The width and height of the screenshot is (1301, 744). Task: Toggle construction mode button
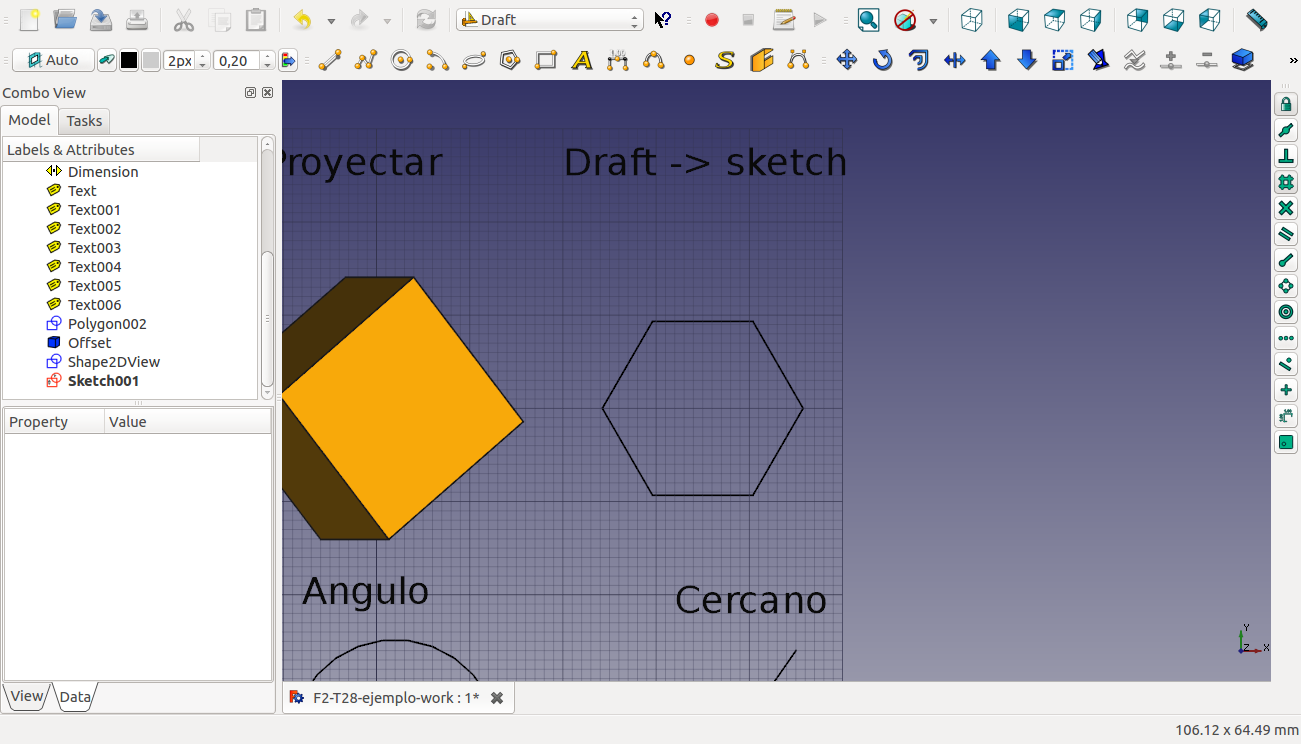coord(107,61)
